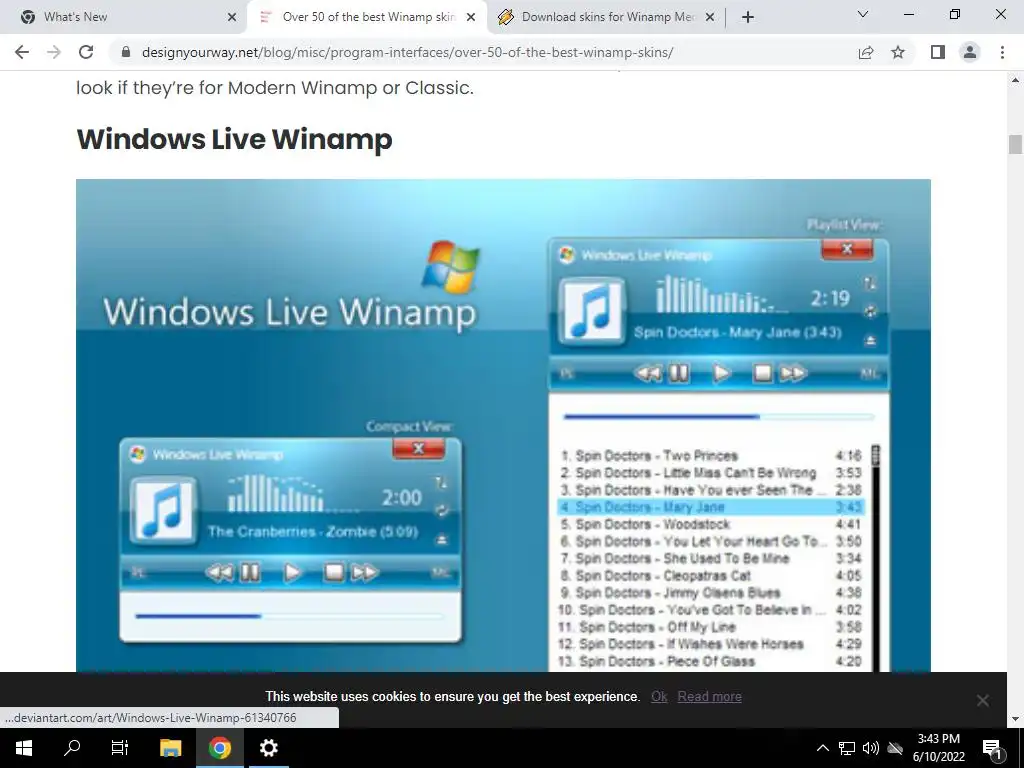Go back to the previous page
This screenshot has height=768, width=1024.
22,52
